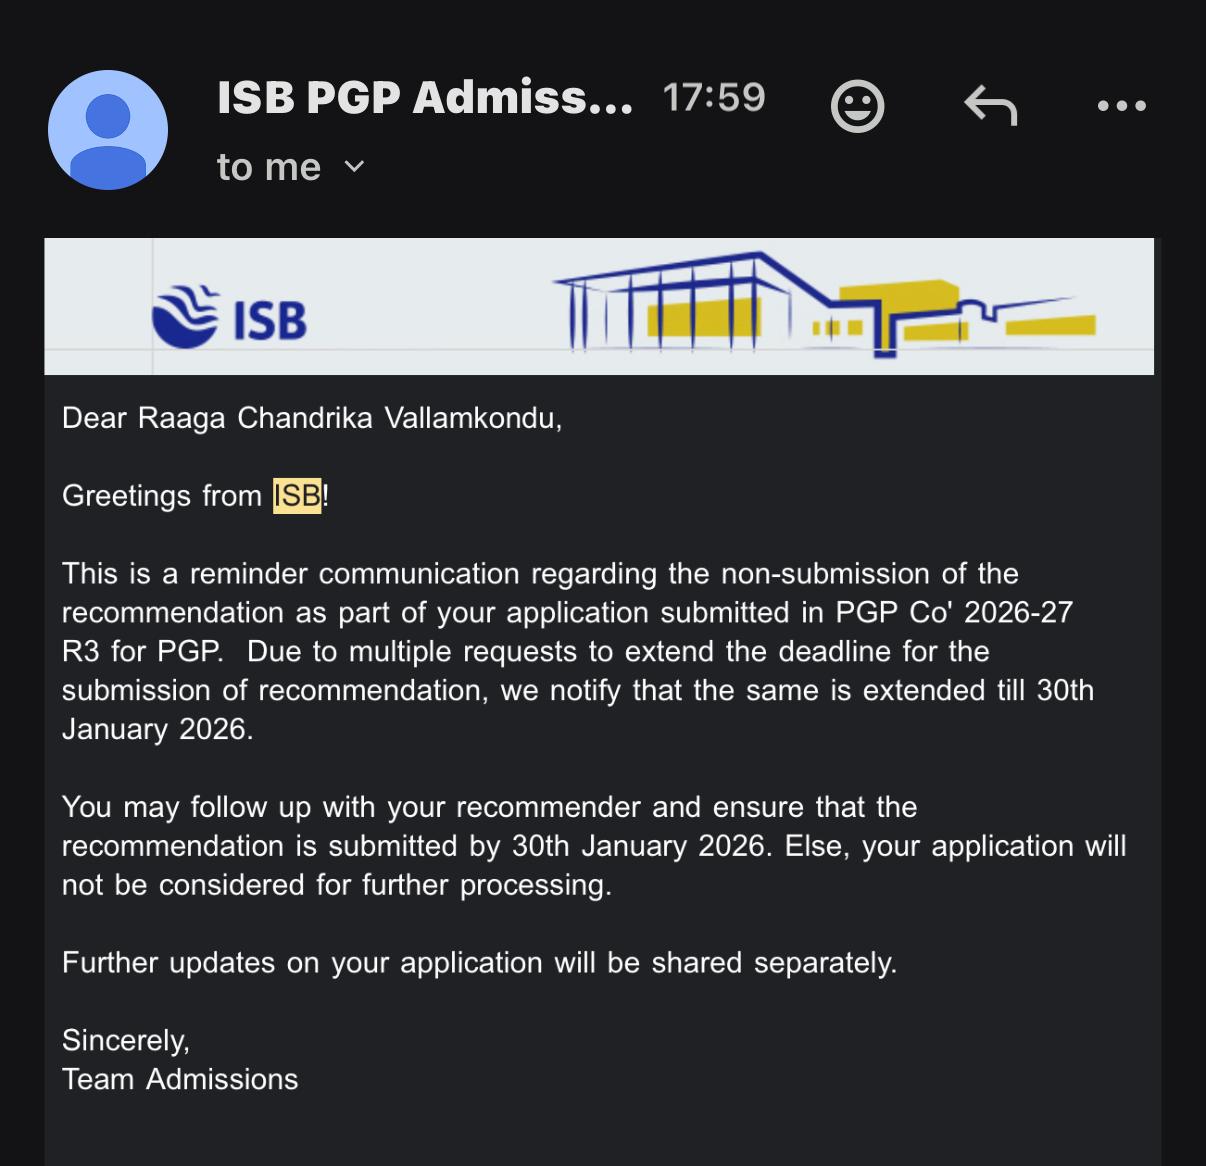1206x1166 pixels.
Task: Click the 17:59 timestamp
Action: [x=713, y=97]
